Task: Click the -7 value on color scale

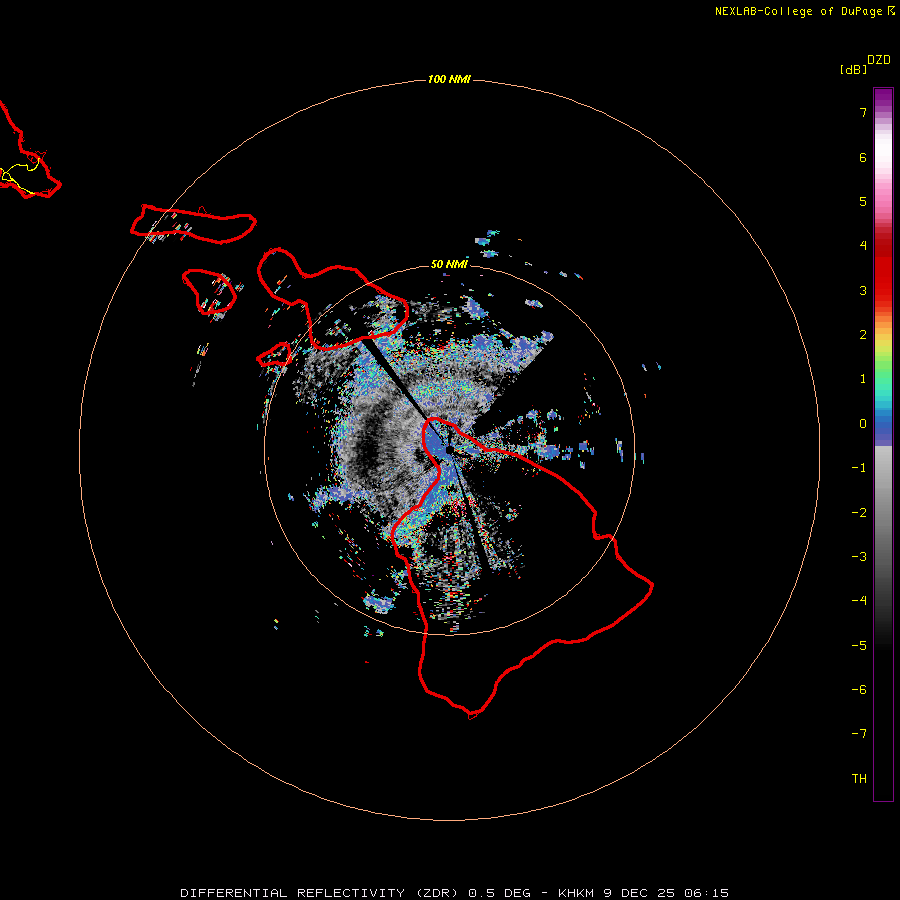Action: (859, 734)
